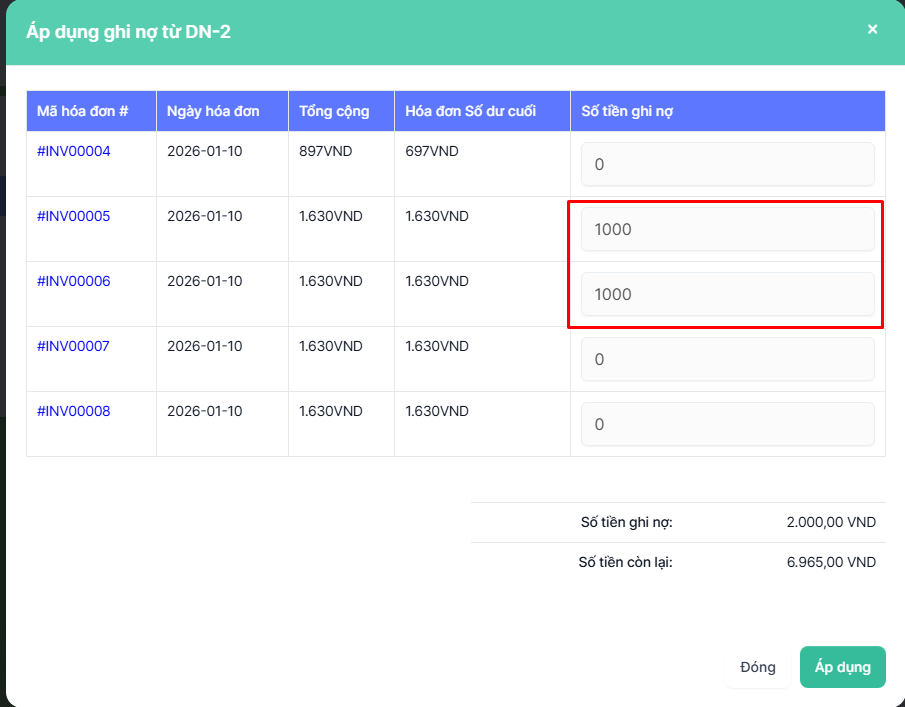Click the 1000 amount field for #INV00006

(727, 294)
